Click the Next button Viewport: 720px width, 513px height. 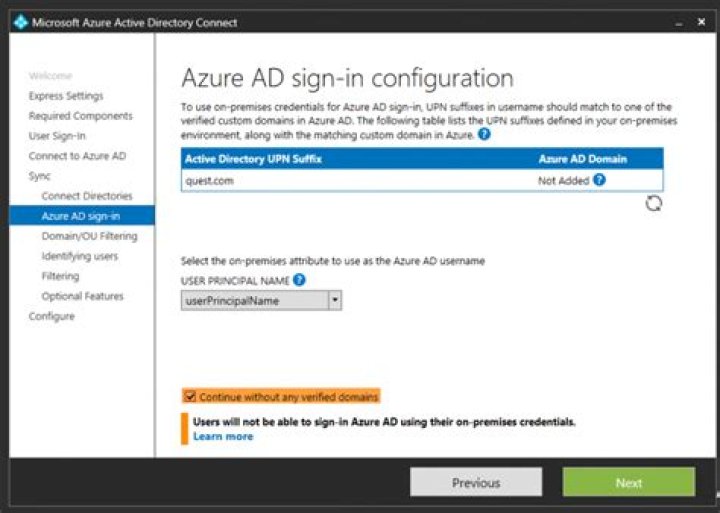[629, 482]
